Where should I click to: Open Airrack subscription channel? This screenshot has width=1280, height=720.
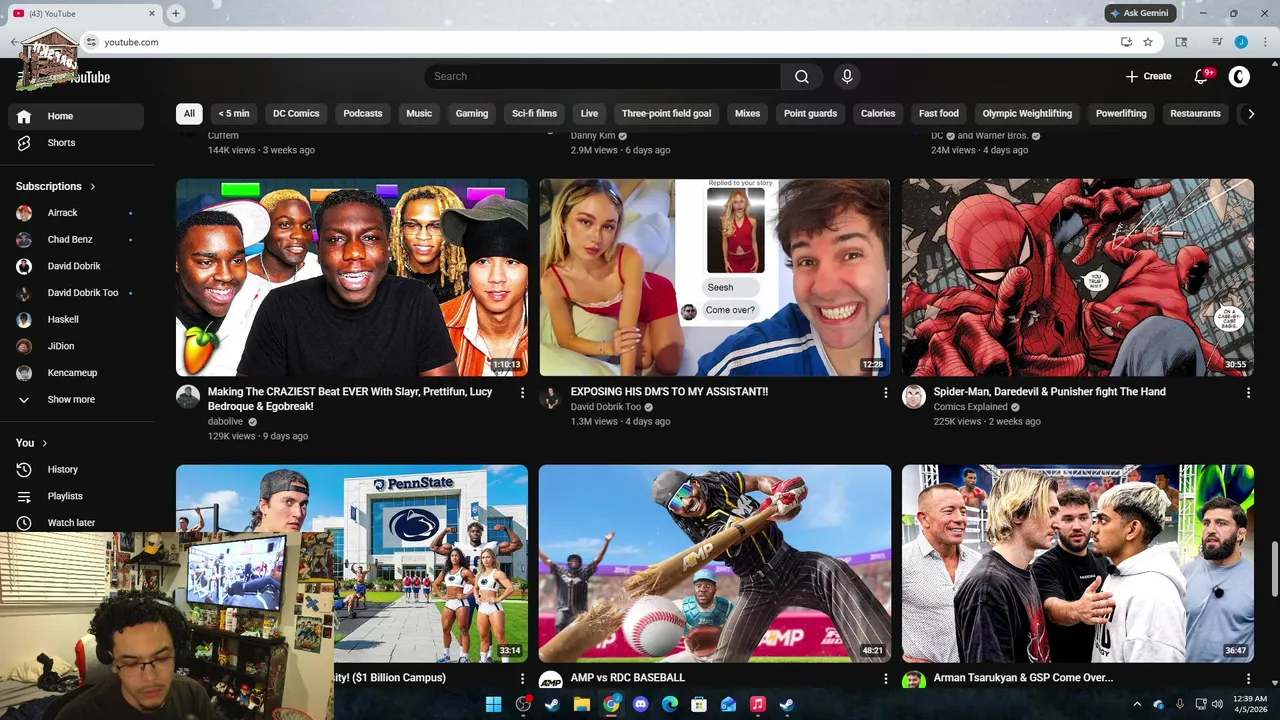[76, 213]
